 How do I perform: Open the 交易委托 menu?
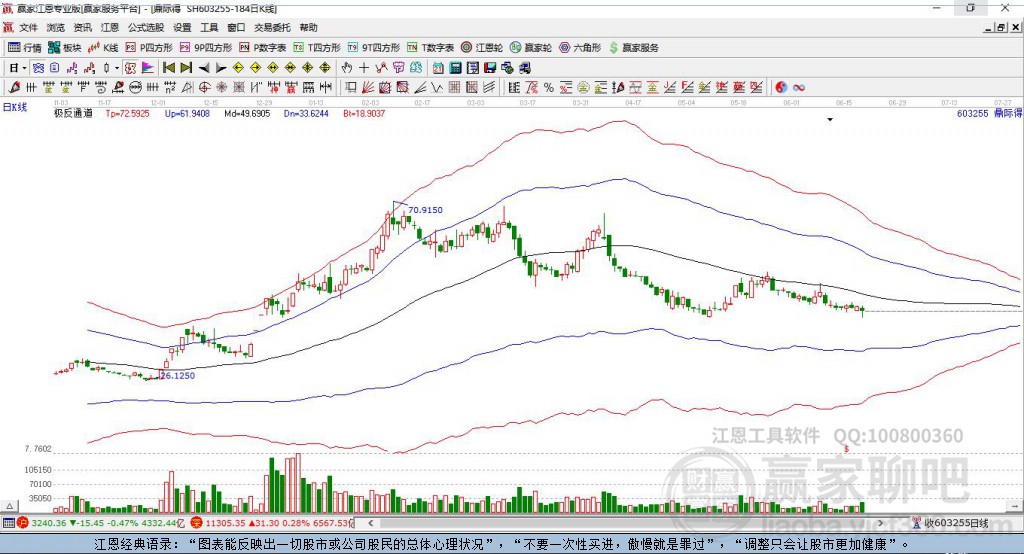click(x=272, y=27)
